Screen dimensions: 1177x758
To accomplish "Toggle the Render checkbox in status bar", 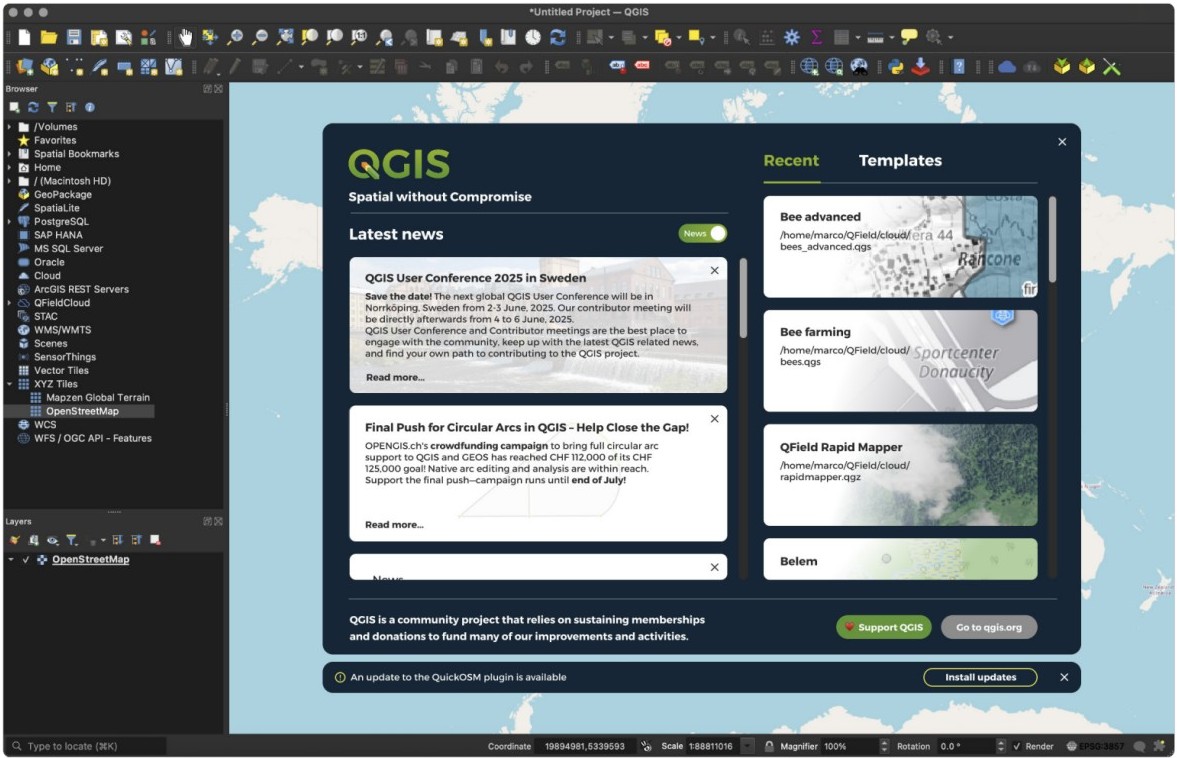I will tap(1017, 746).
